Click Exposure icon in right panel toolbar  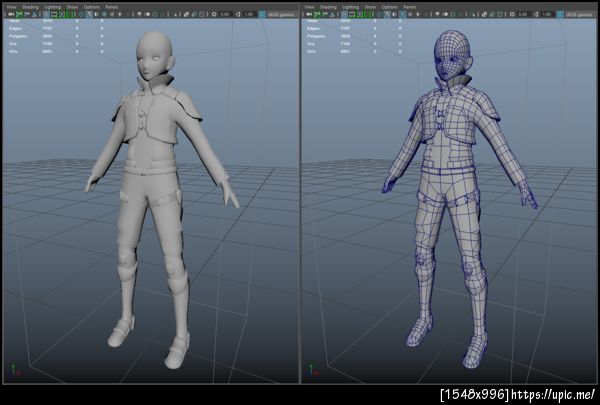tap(512, 15)
